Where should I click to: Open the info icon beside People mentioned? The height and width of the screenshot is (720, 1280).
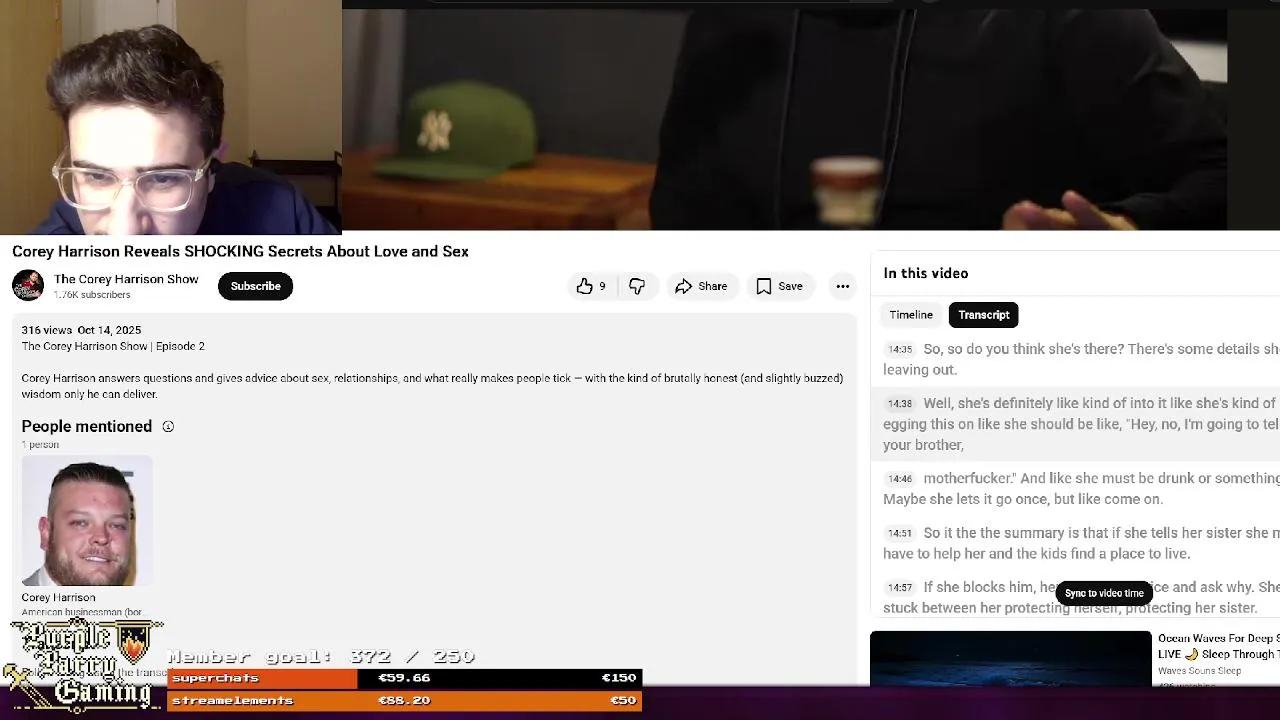click(x=168, y=427)
